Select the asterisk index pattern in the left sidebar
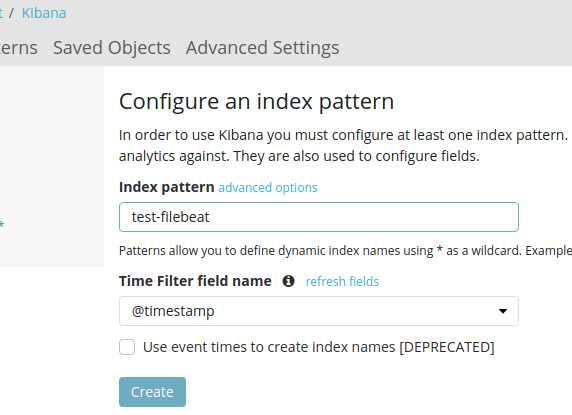Image resolution: width=572 pixels, height=415 pixels. click(x=2, y=224)
